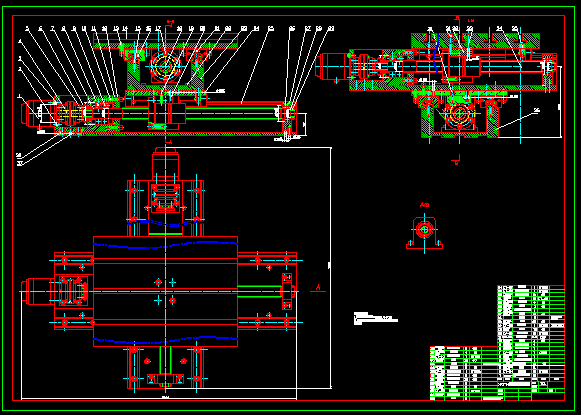Select bearing support at right end of plan-view screw

pyautogui.click(x=287, y=291)
